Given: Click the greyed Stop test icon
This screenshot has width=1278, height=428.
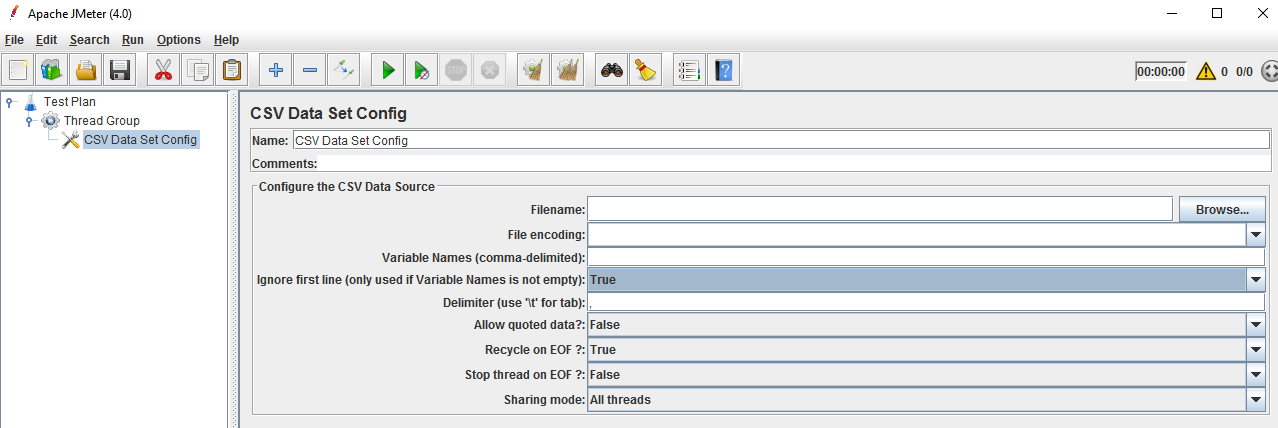Looking at the screenshot, I should coord(456,71).
